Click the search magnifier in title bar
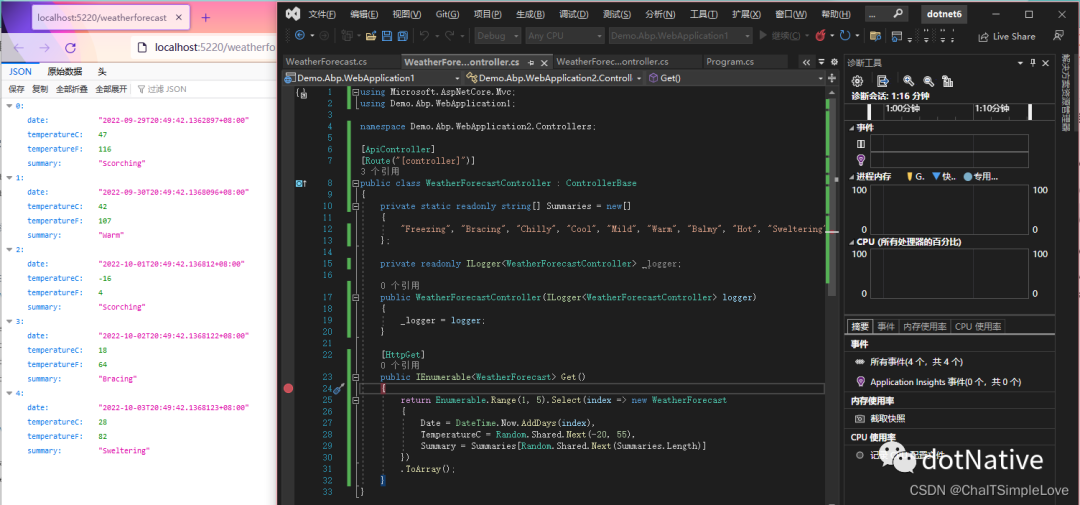Screen dimensions: 1080x505 click(897, 14)
